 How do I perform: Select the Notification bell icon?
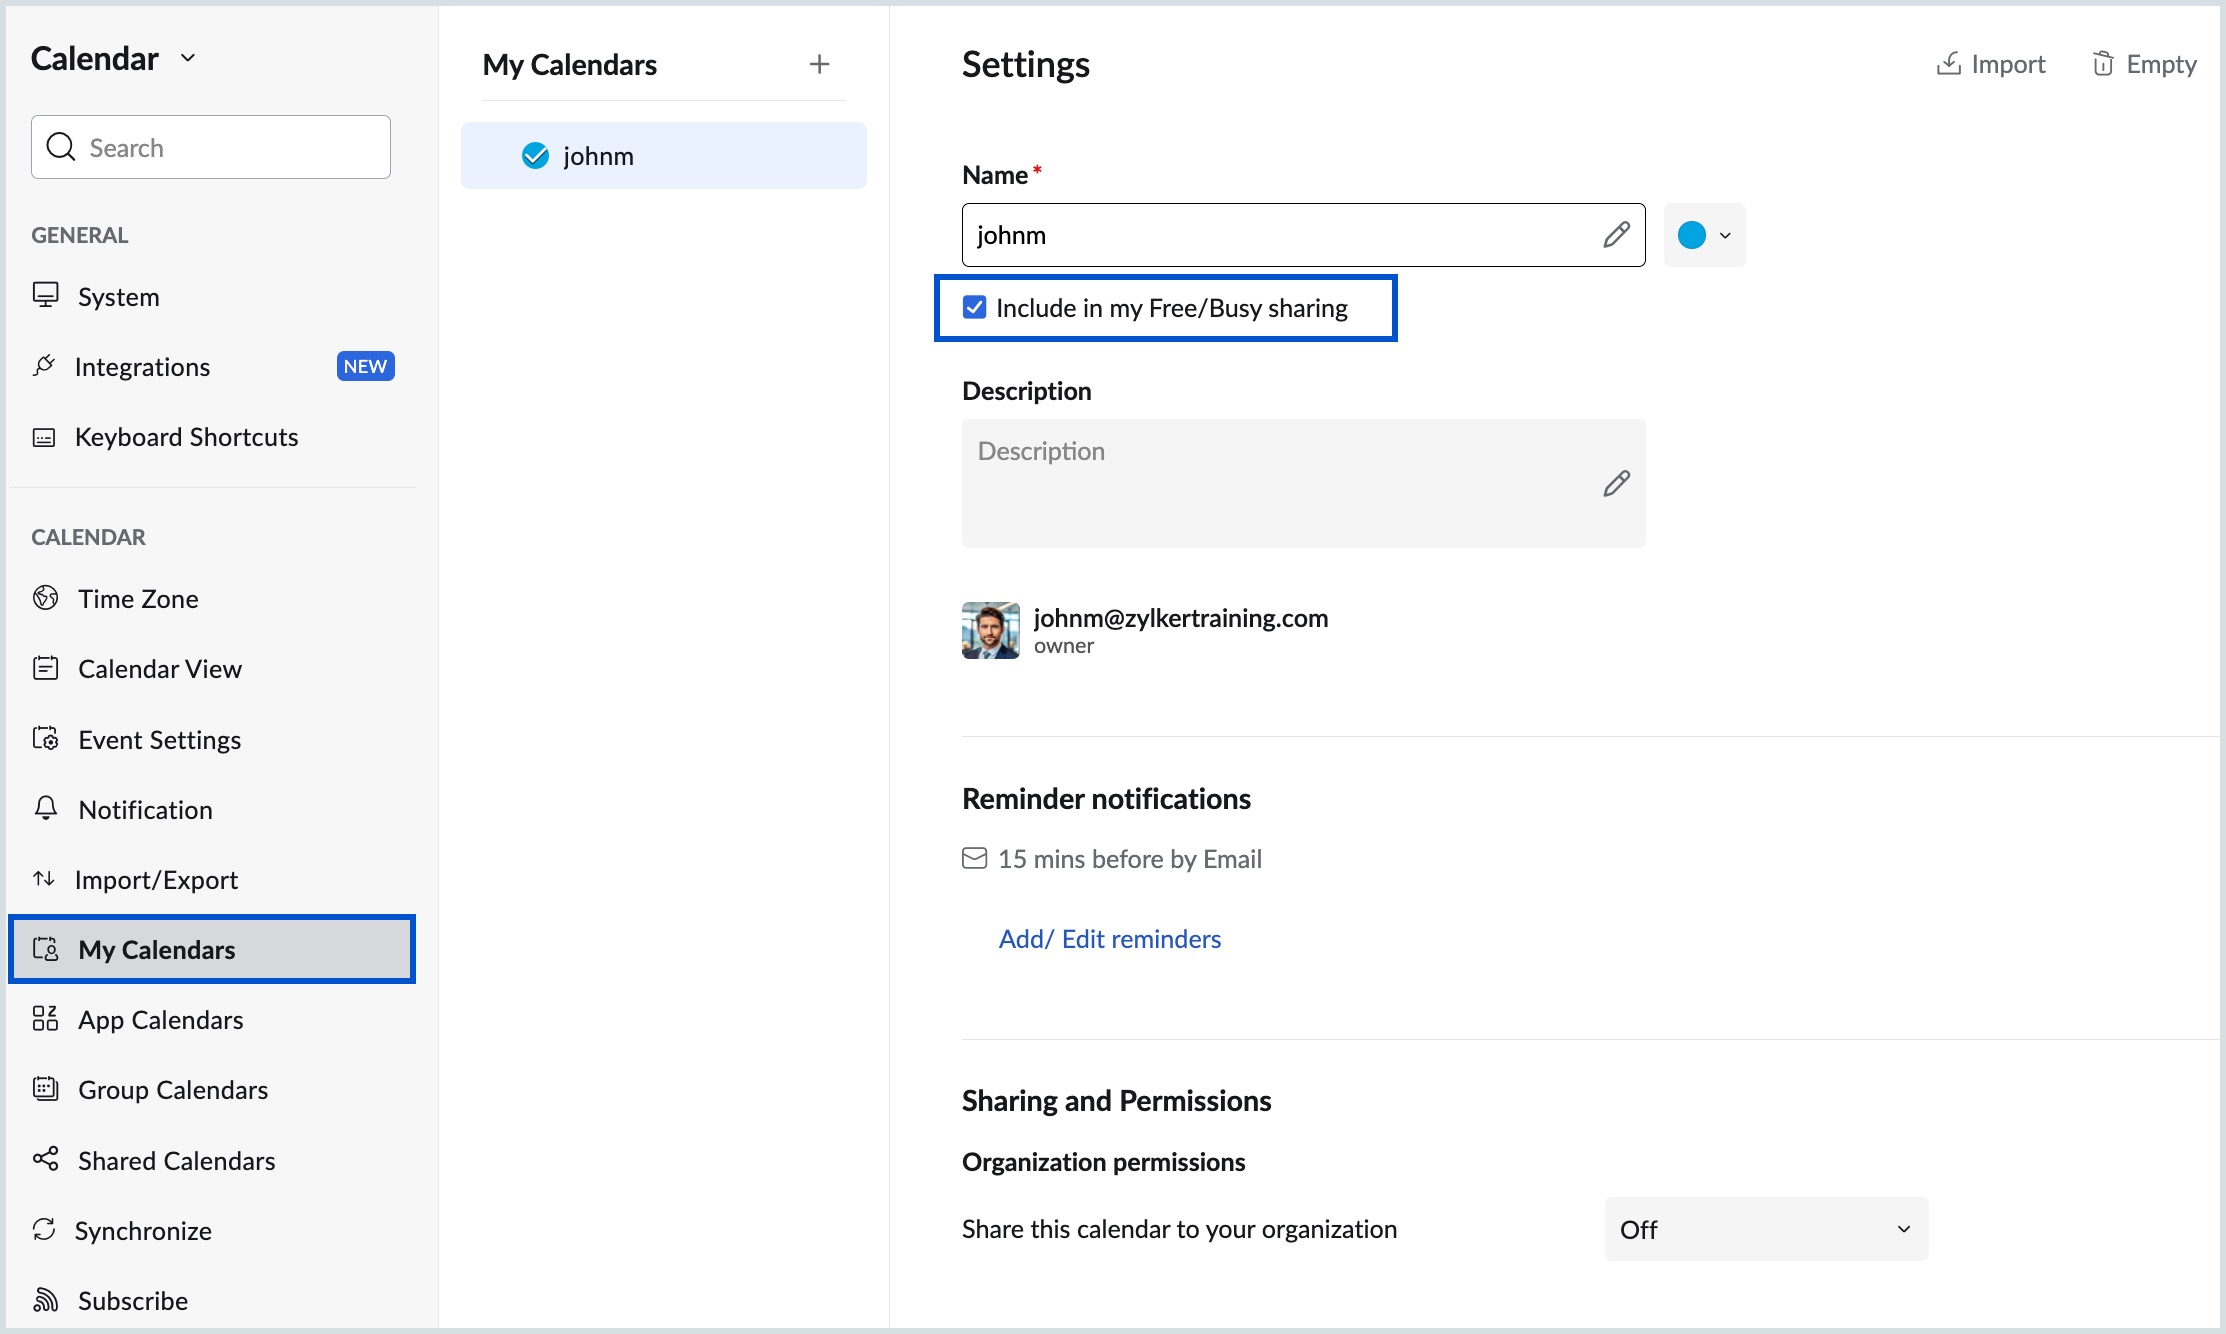click(x=45, y=809)
